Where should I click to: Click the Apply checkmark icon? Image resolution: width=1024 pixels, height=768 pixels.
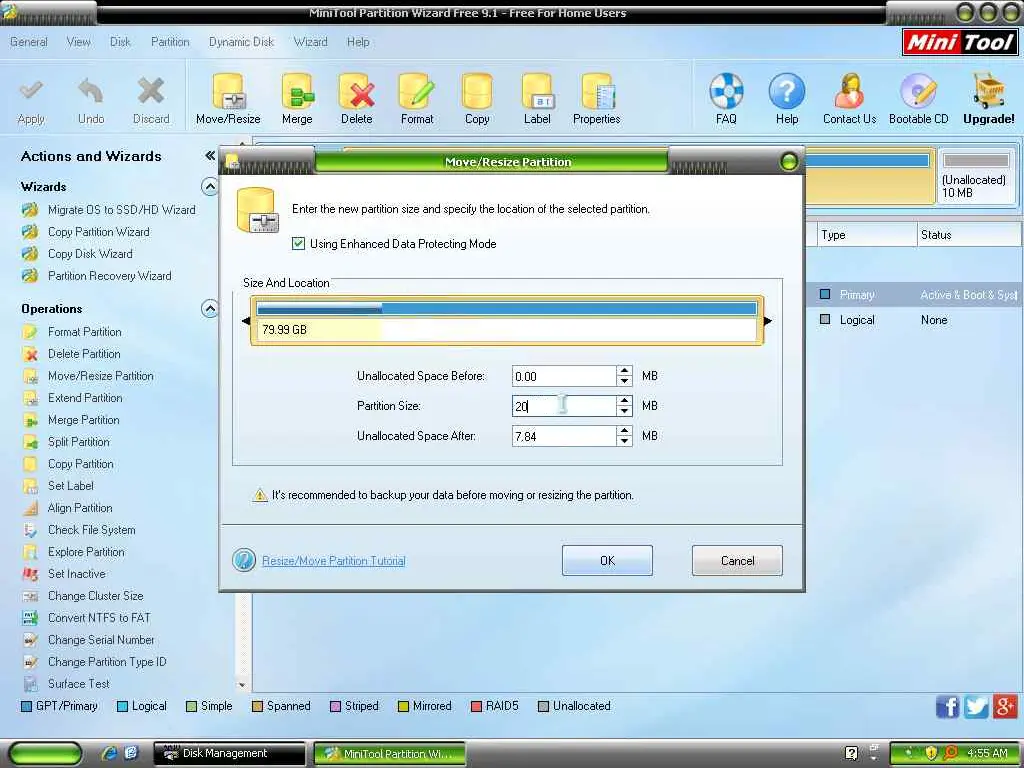(x=31, y=91)
